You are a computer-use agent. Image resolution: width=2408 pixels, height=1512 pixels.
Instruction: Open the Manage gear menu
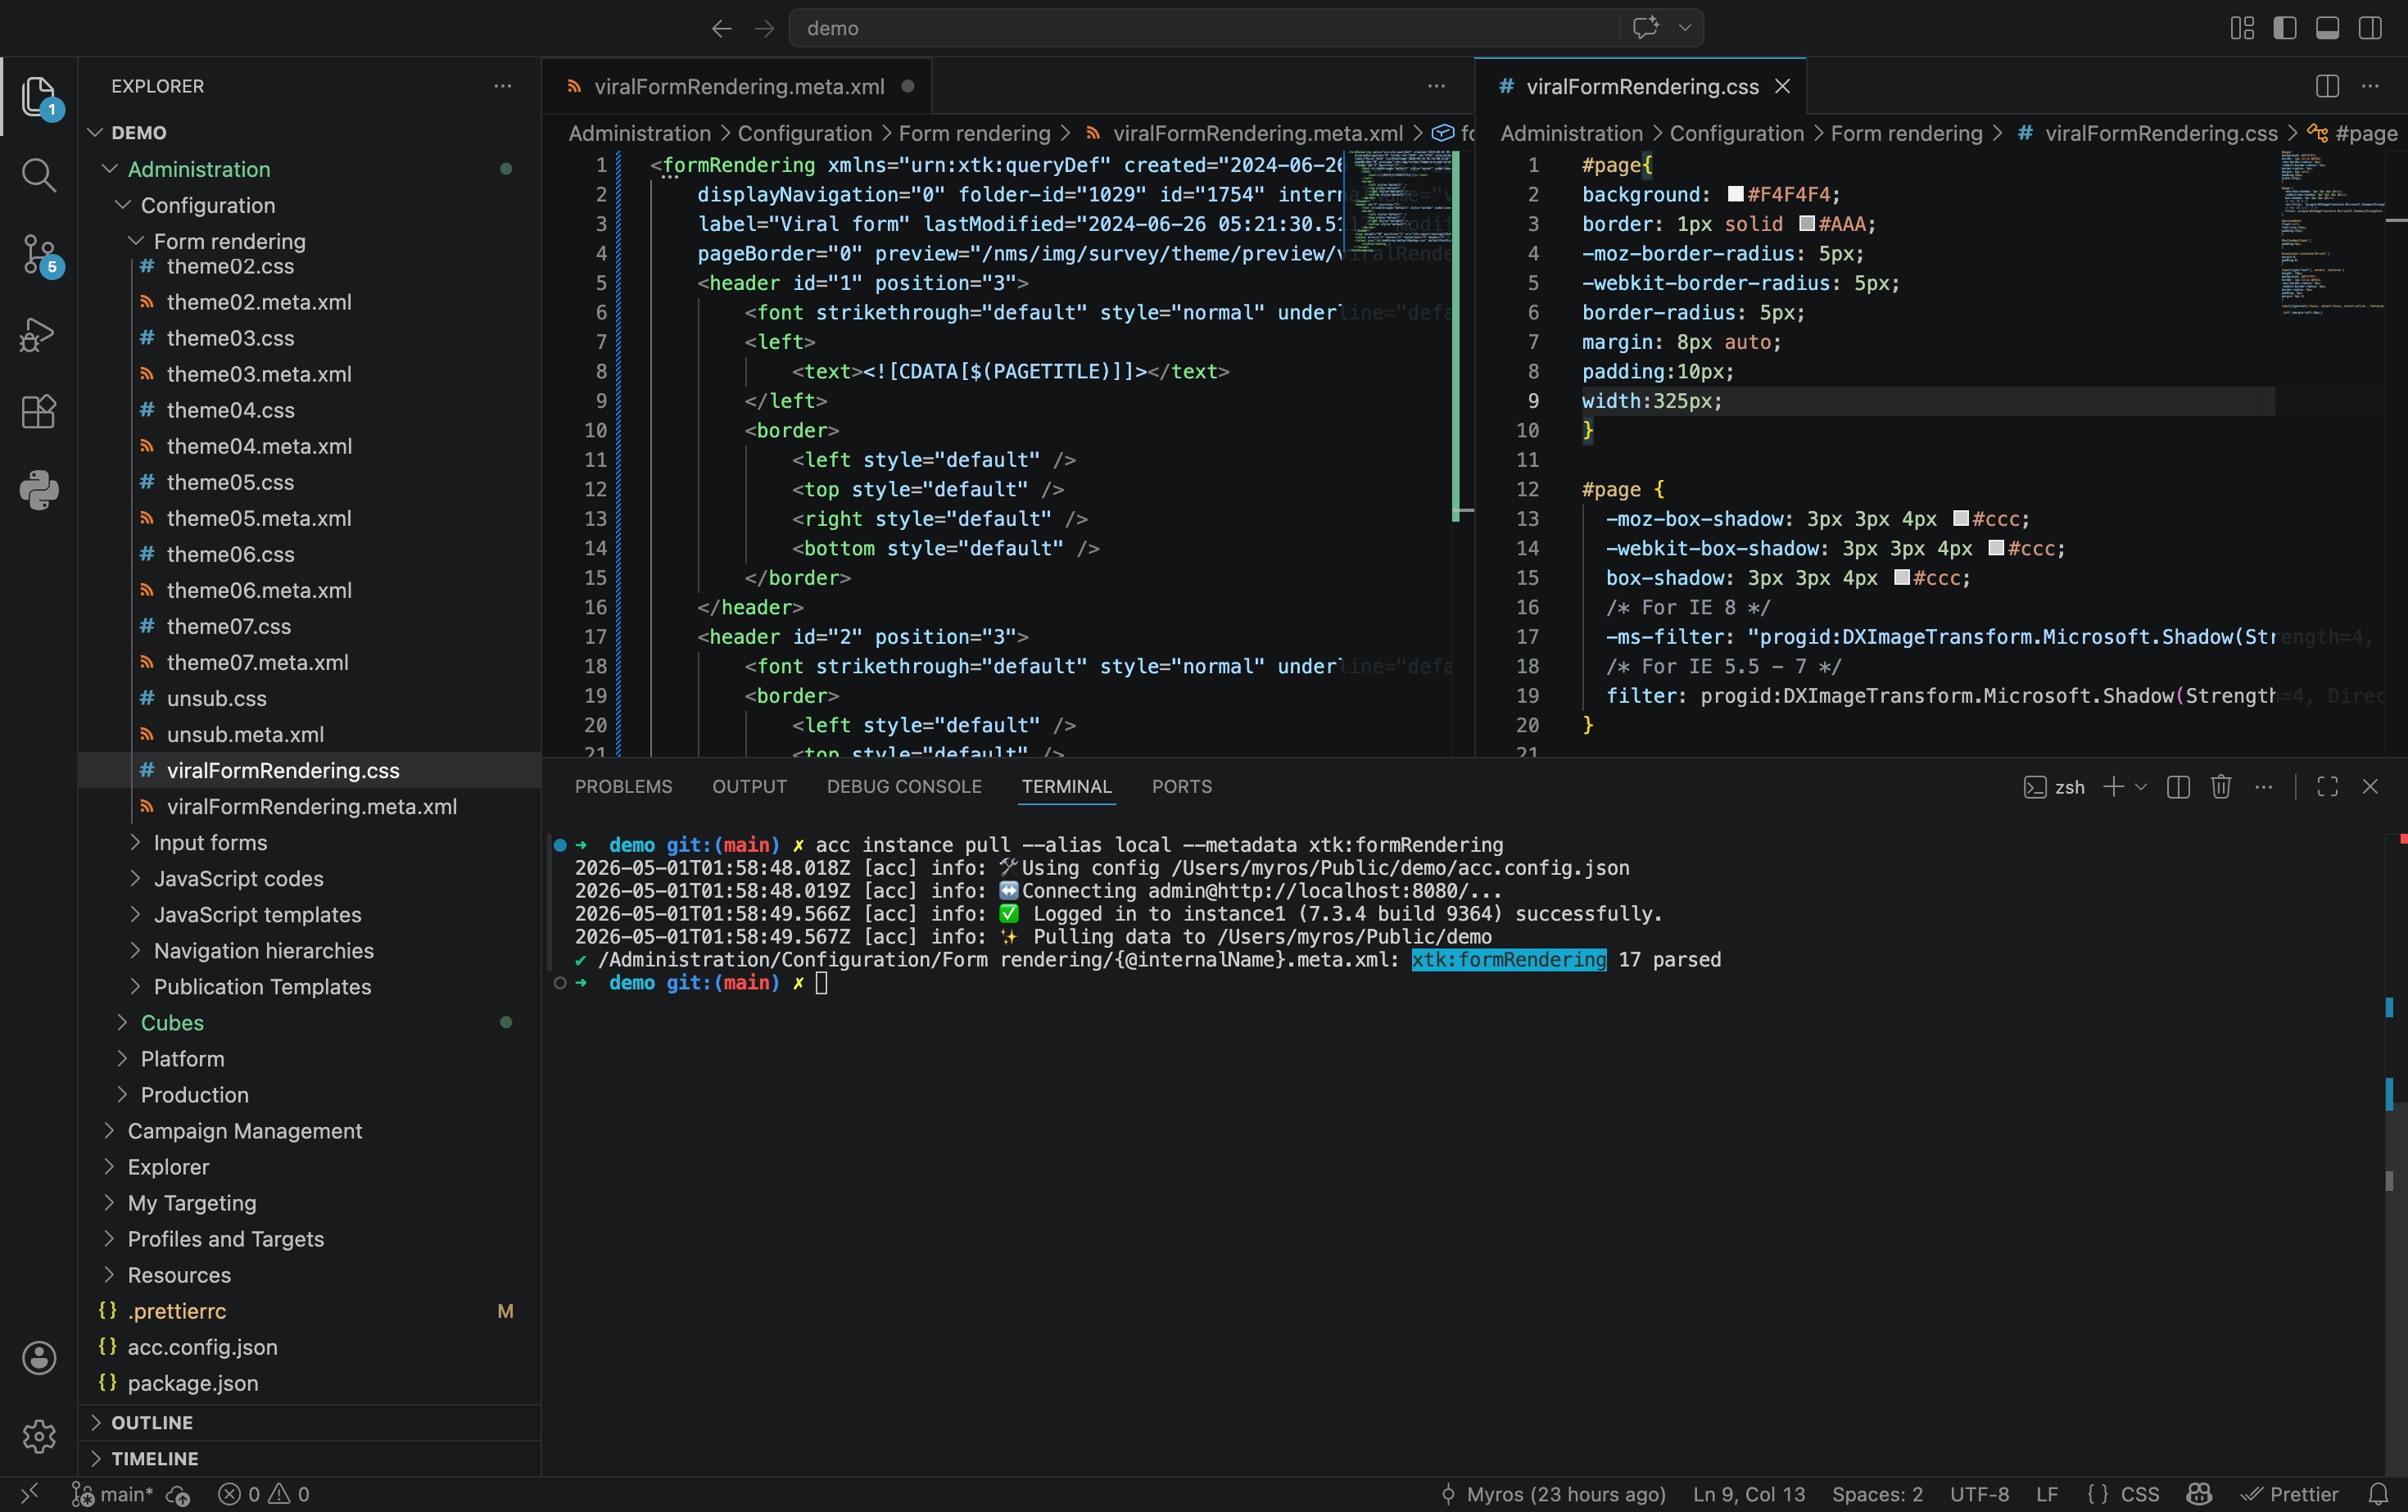pos(39,1436)
